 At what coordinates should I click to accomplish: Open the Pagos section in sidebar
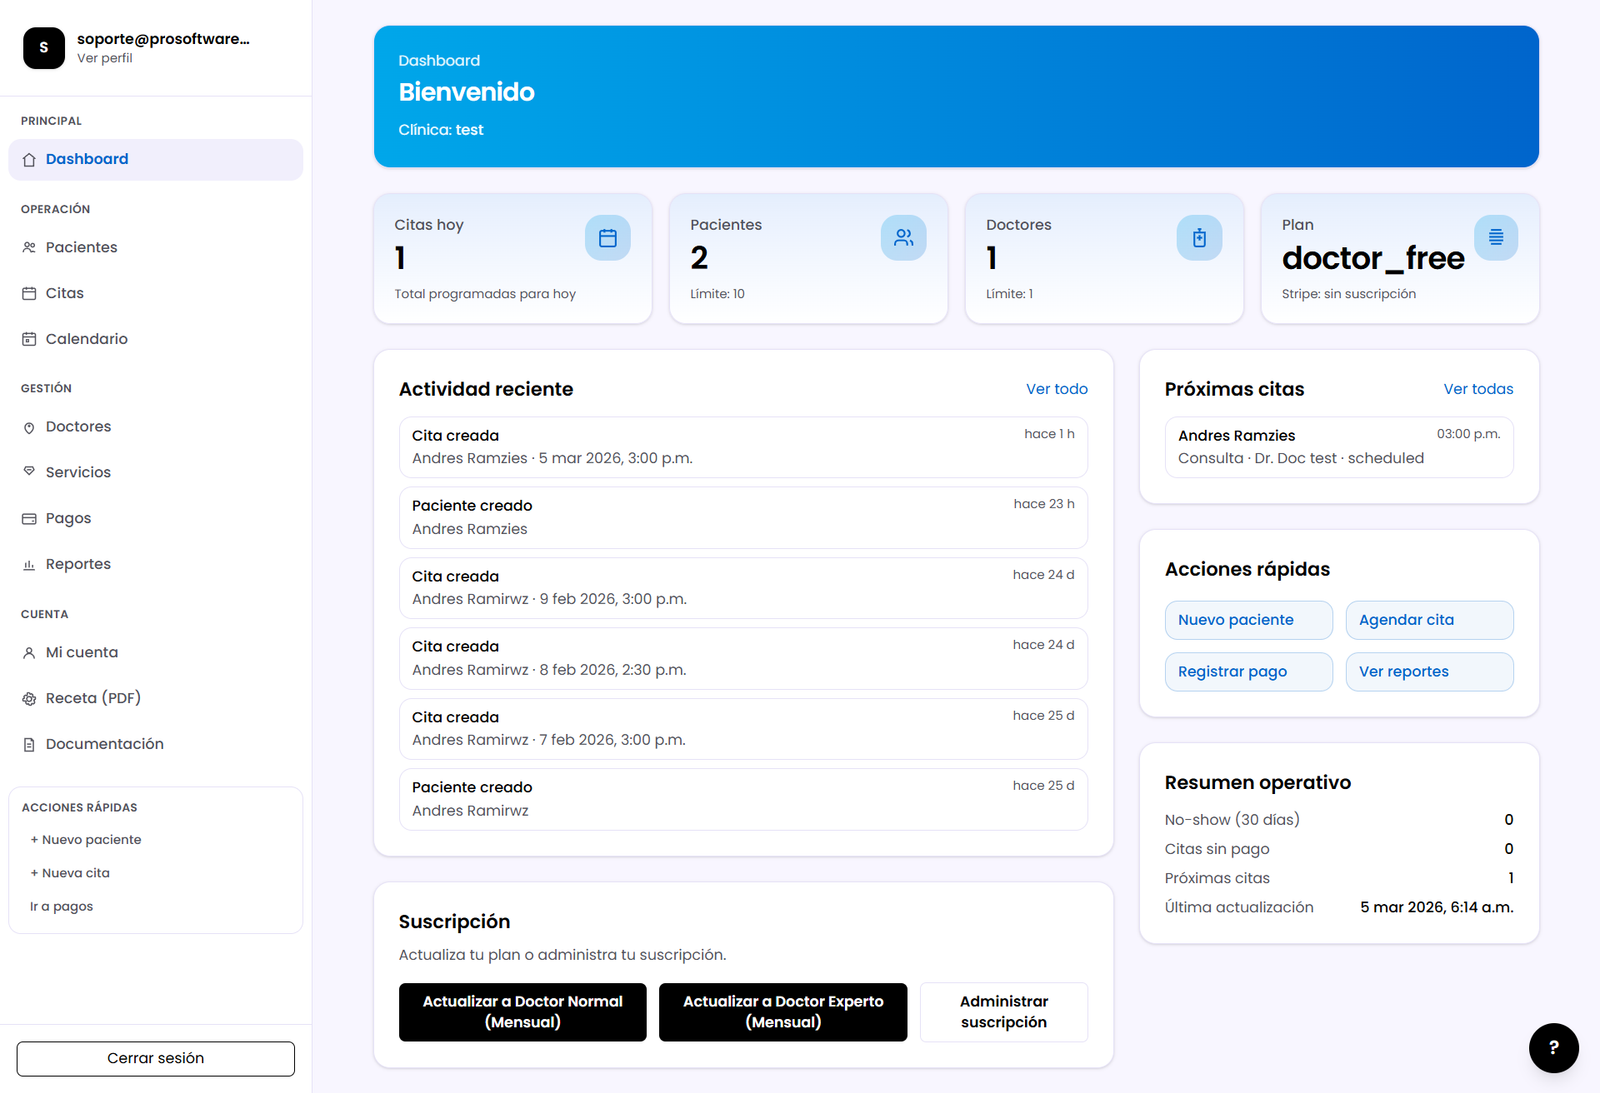click(x=68, y=518)
